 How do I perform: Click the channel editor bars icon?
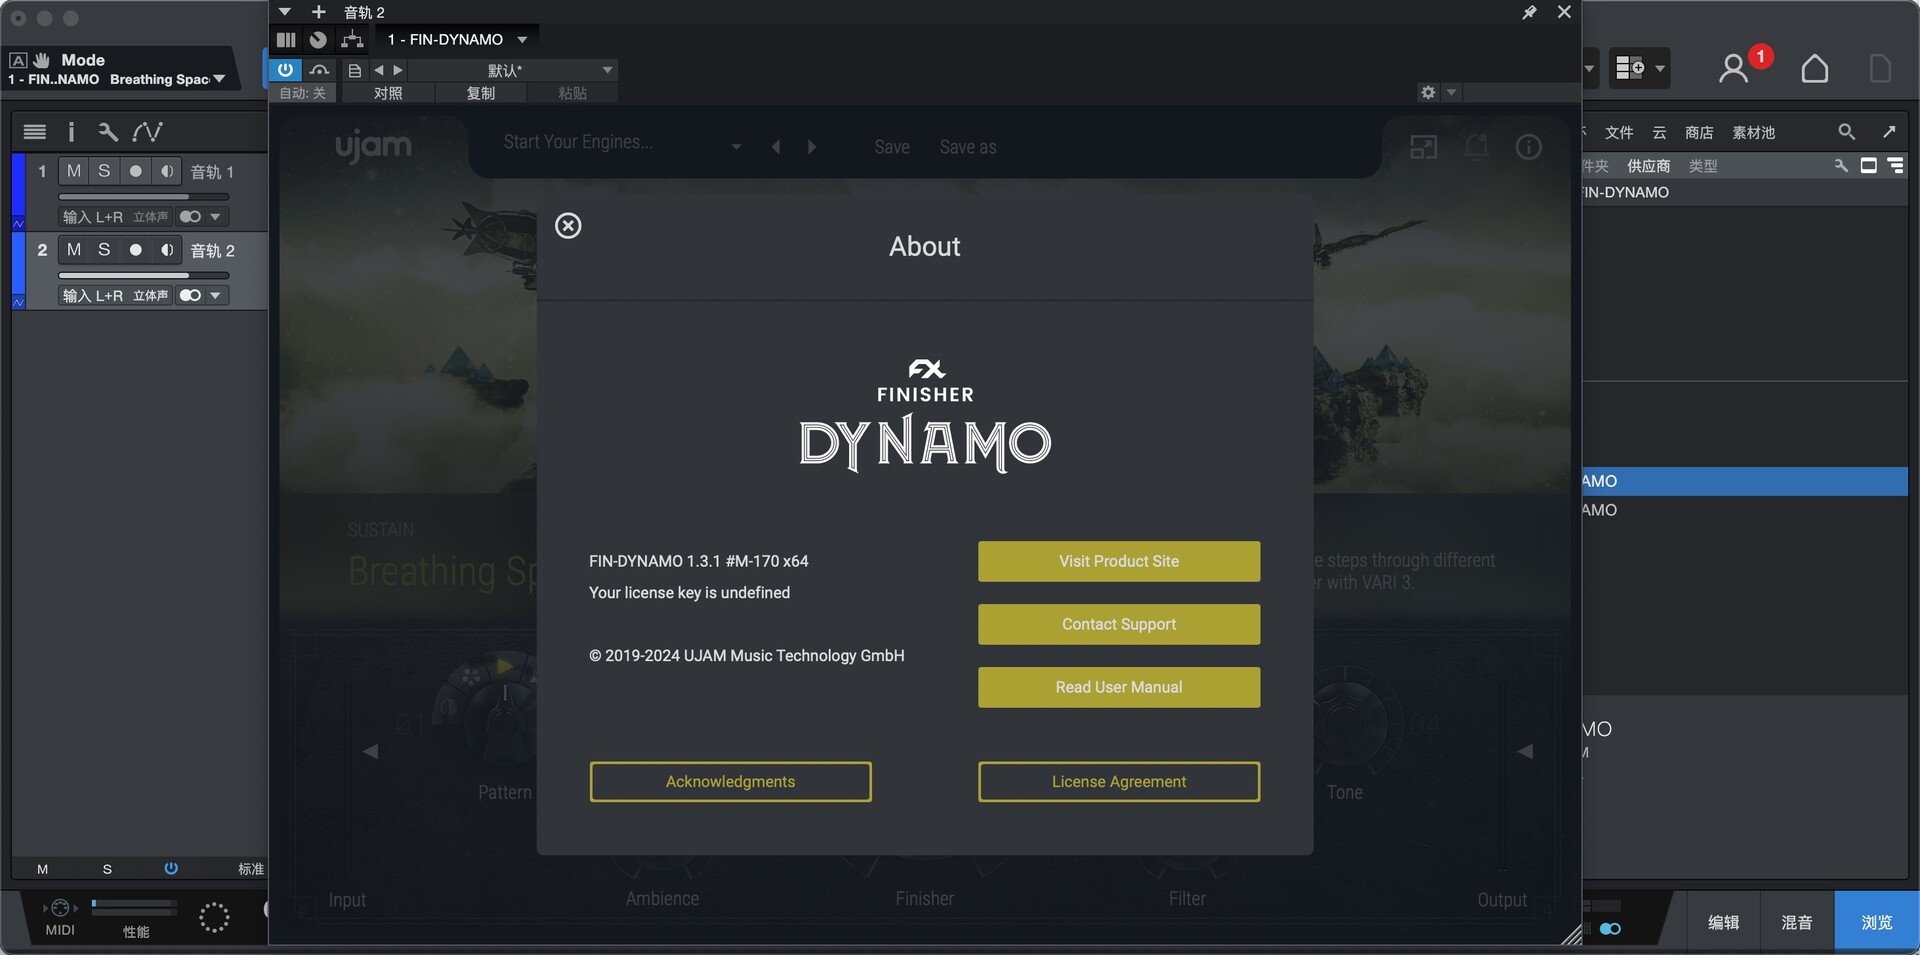click(x=286, y=40)
